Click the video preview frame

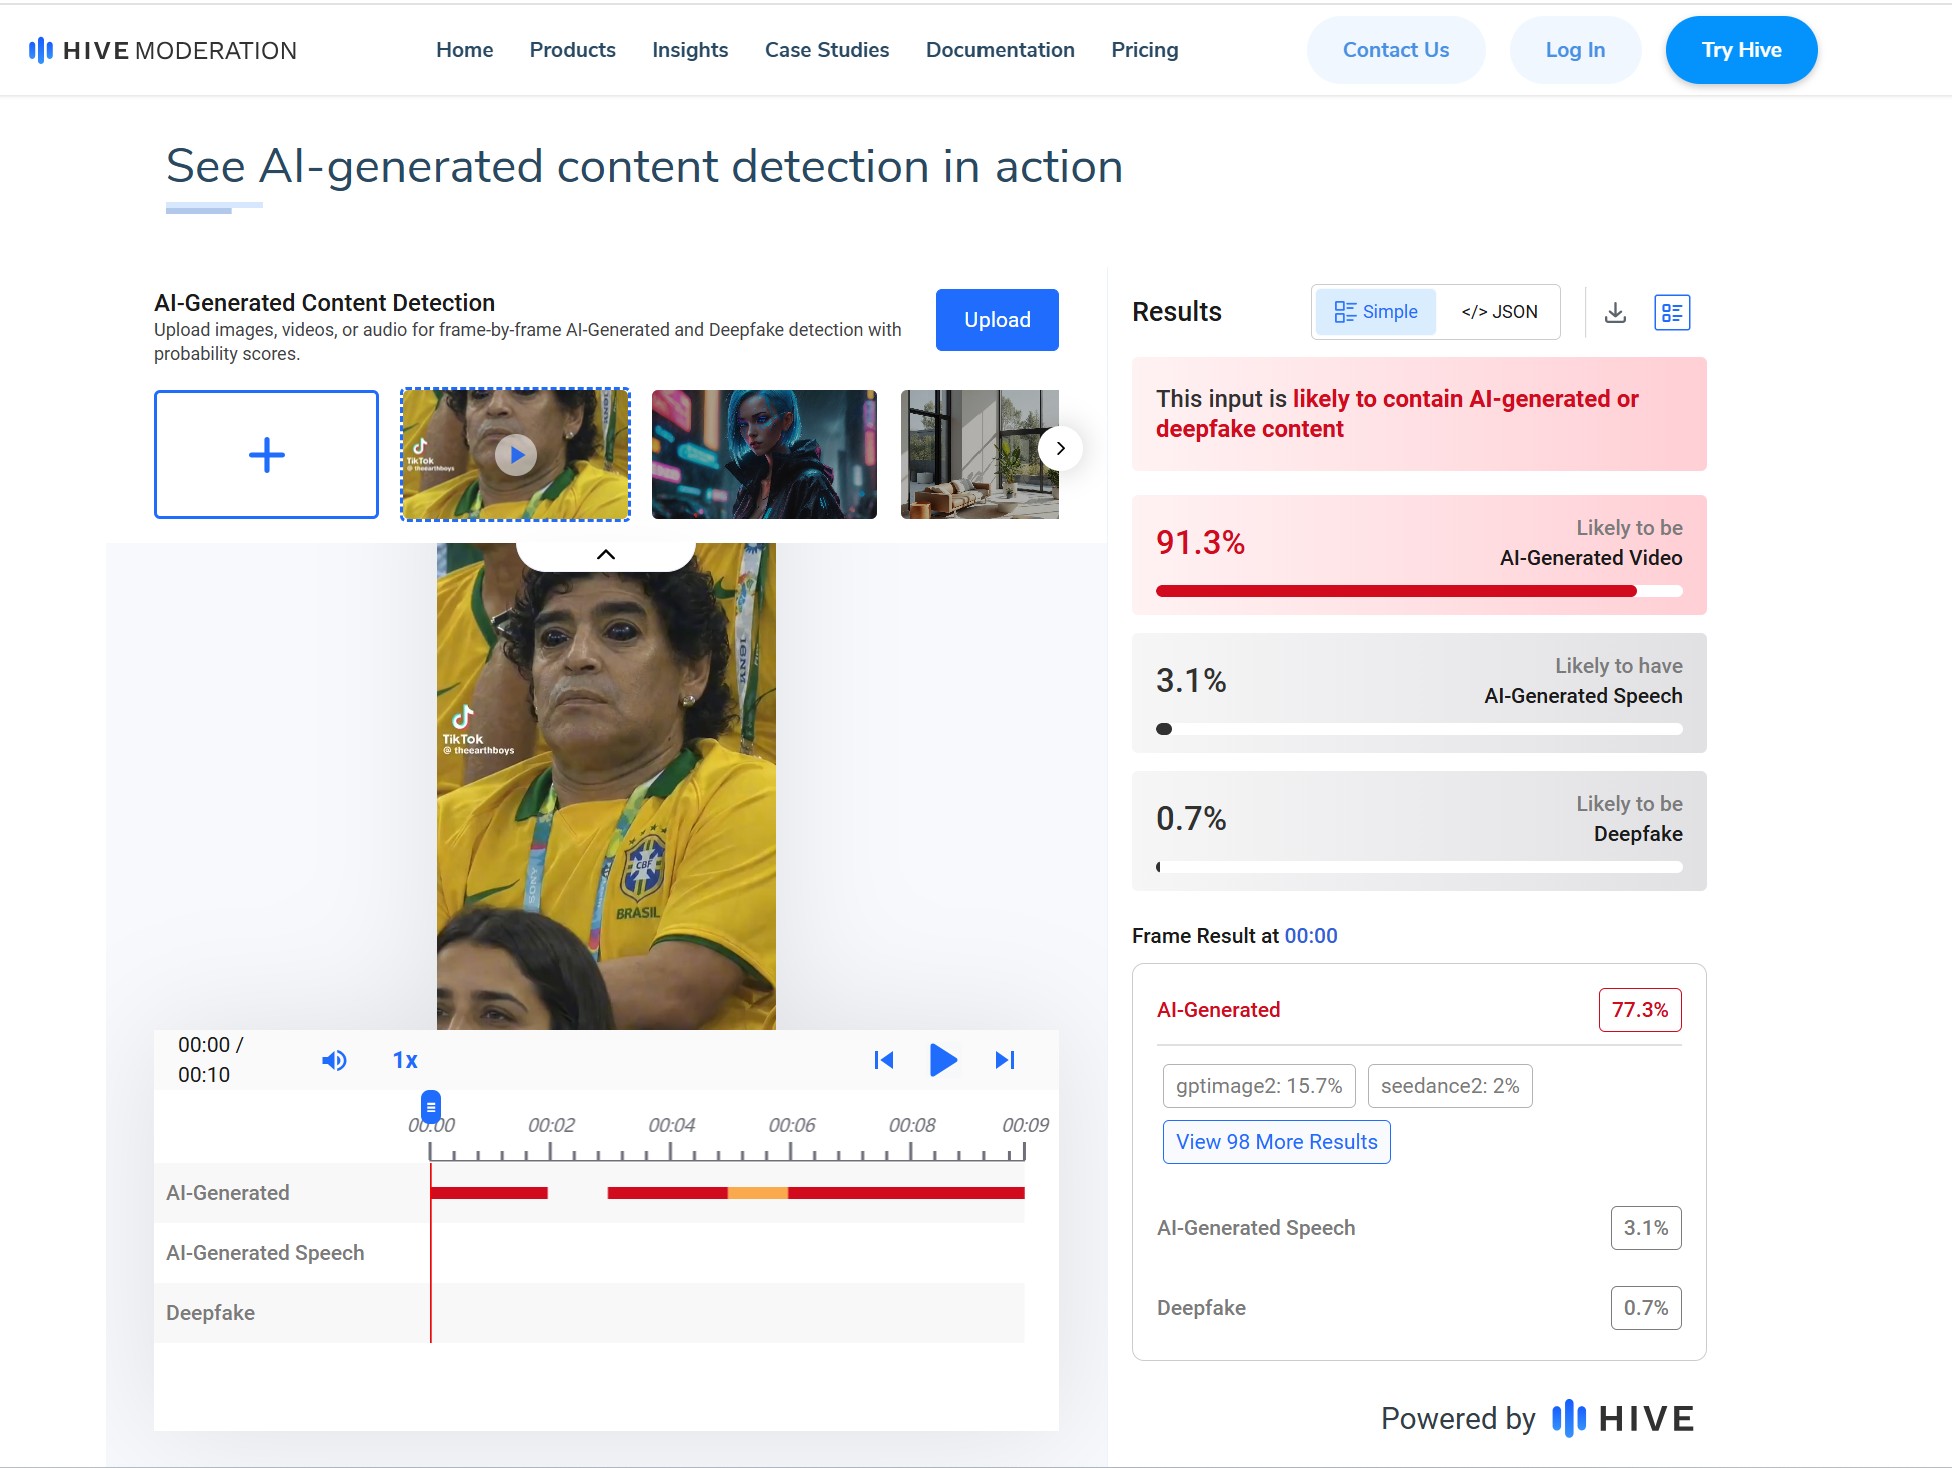click(606, 786)
